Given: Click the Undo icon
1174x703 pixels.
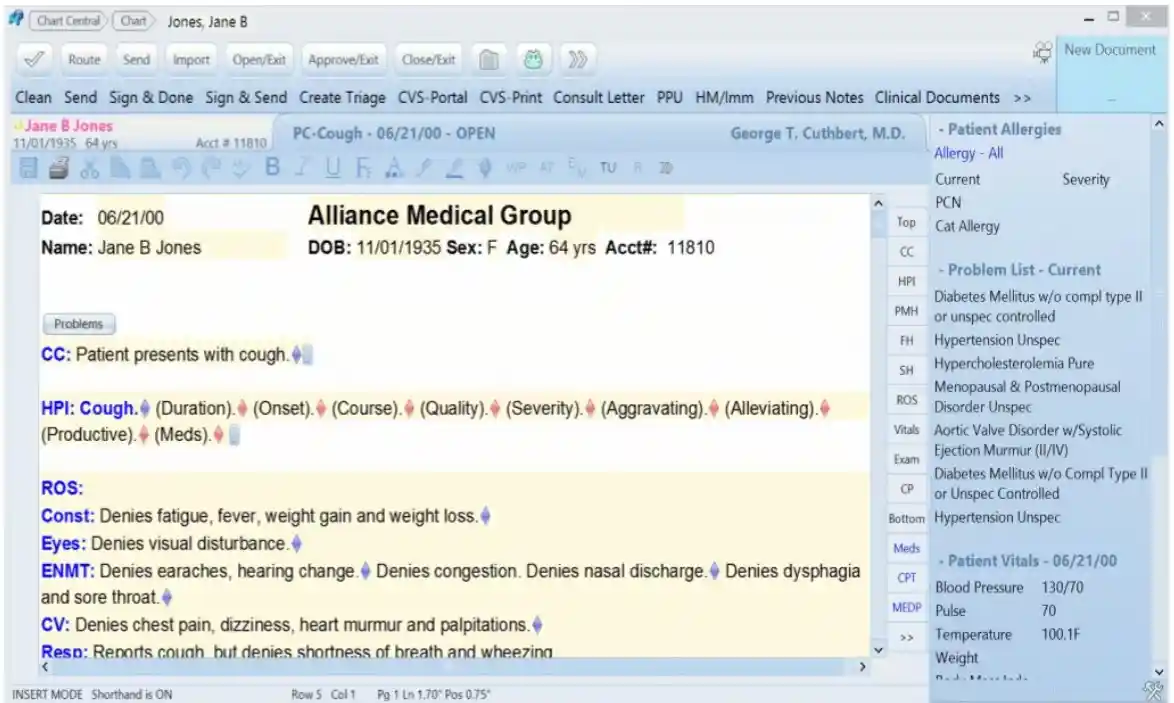Looking at the screenshot, I should click(x=184, y=168).
